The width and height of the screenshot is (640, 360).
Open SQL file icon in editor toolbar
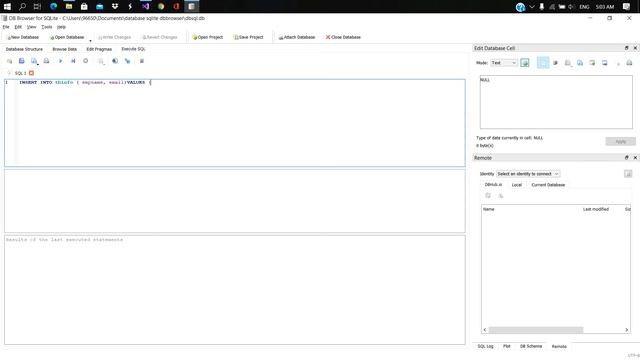22,61
